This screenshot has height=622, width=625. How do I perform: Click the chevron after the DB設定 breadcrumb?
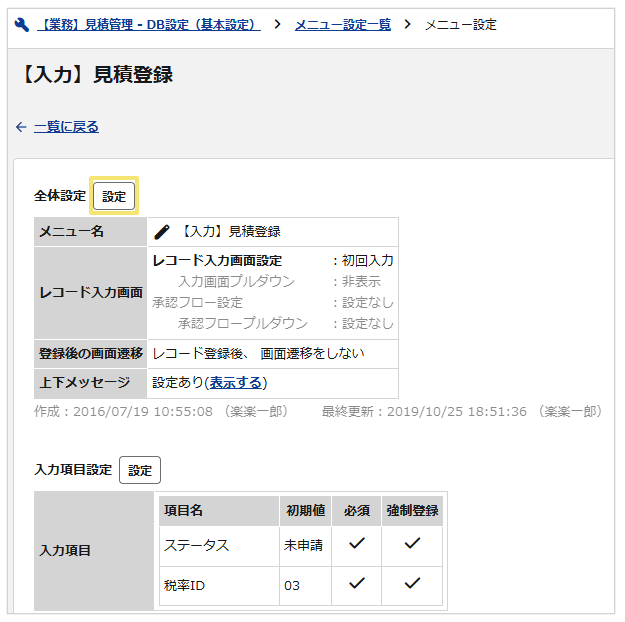pyautogui.click(x=277, y=25)
